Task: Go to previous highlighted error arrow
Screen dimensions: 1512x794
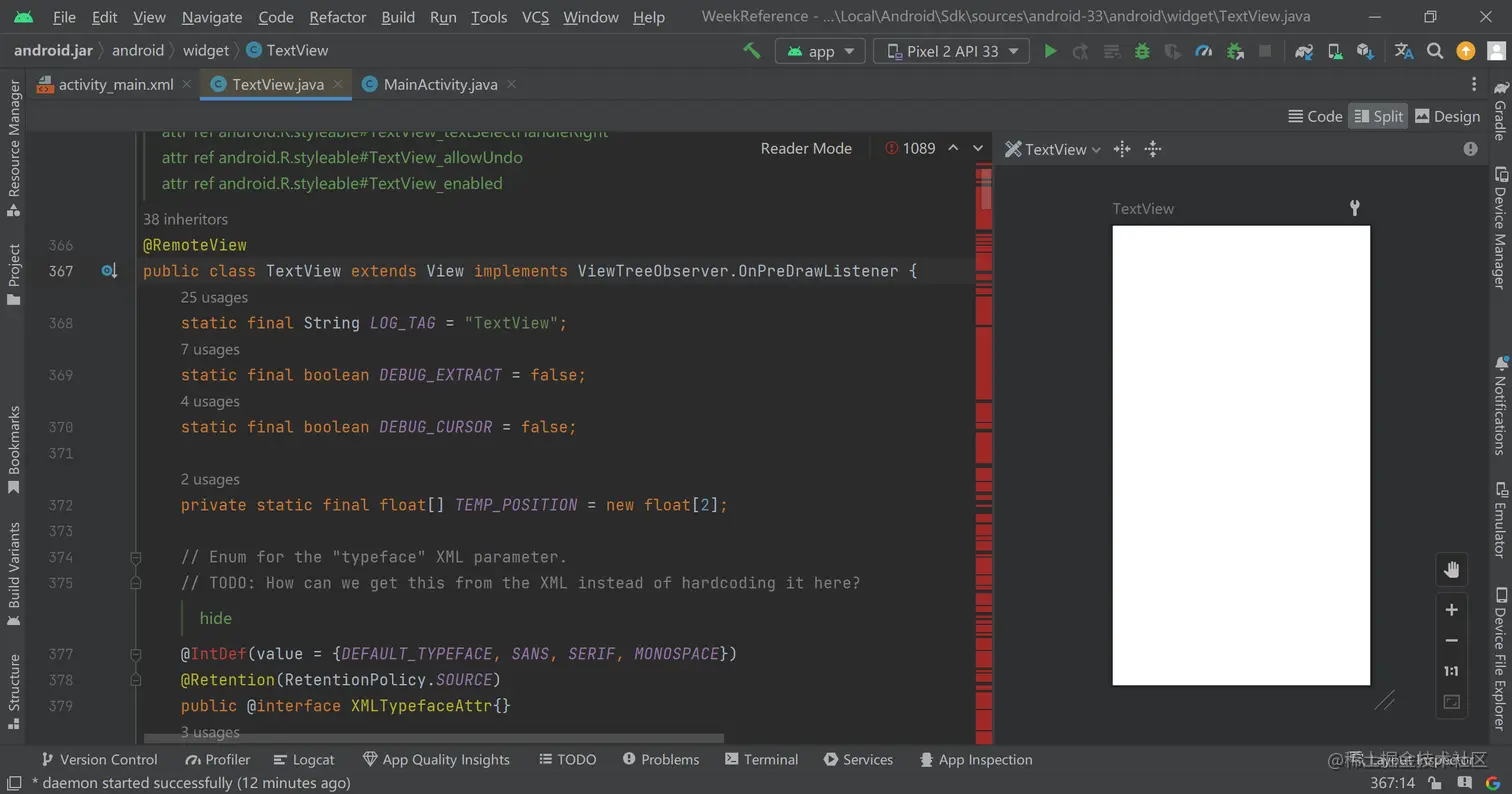Action: point(953,148)
